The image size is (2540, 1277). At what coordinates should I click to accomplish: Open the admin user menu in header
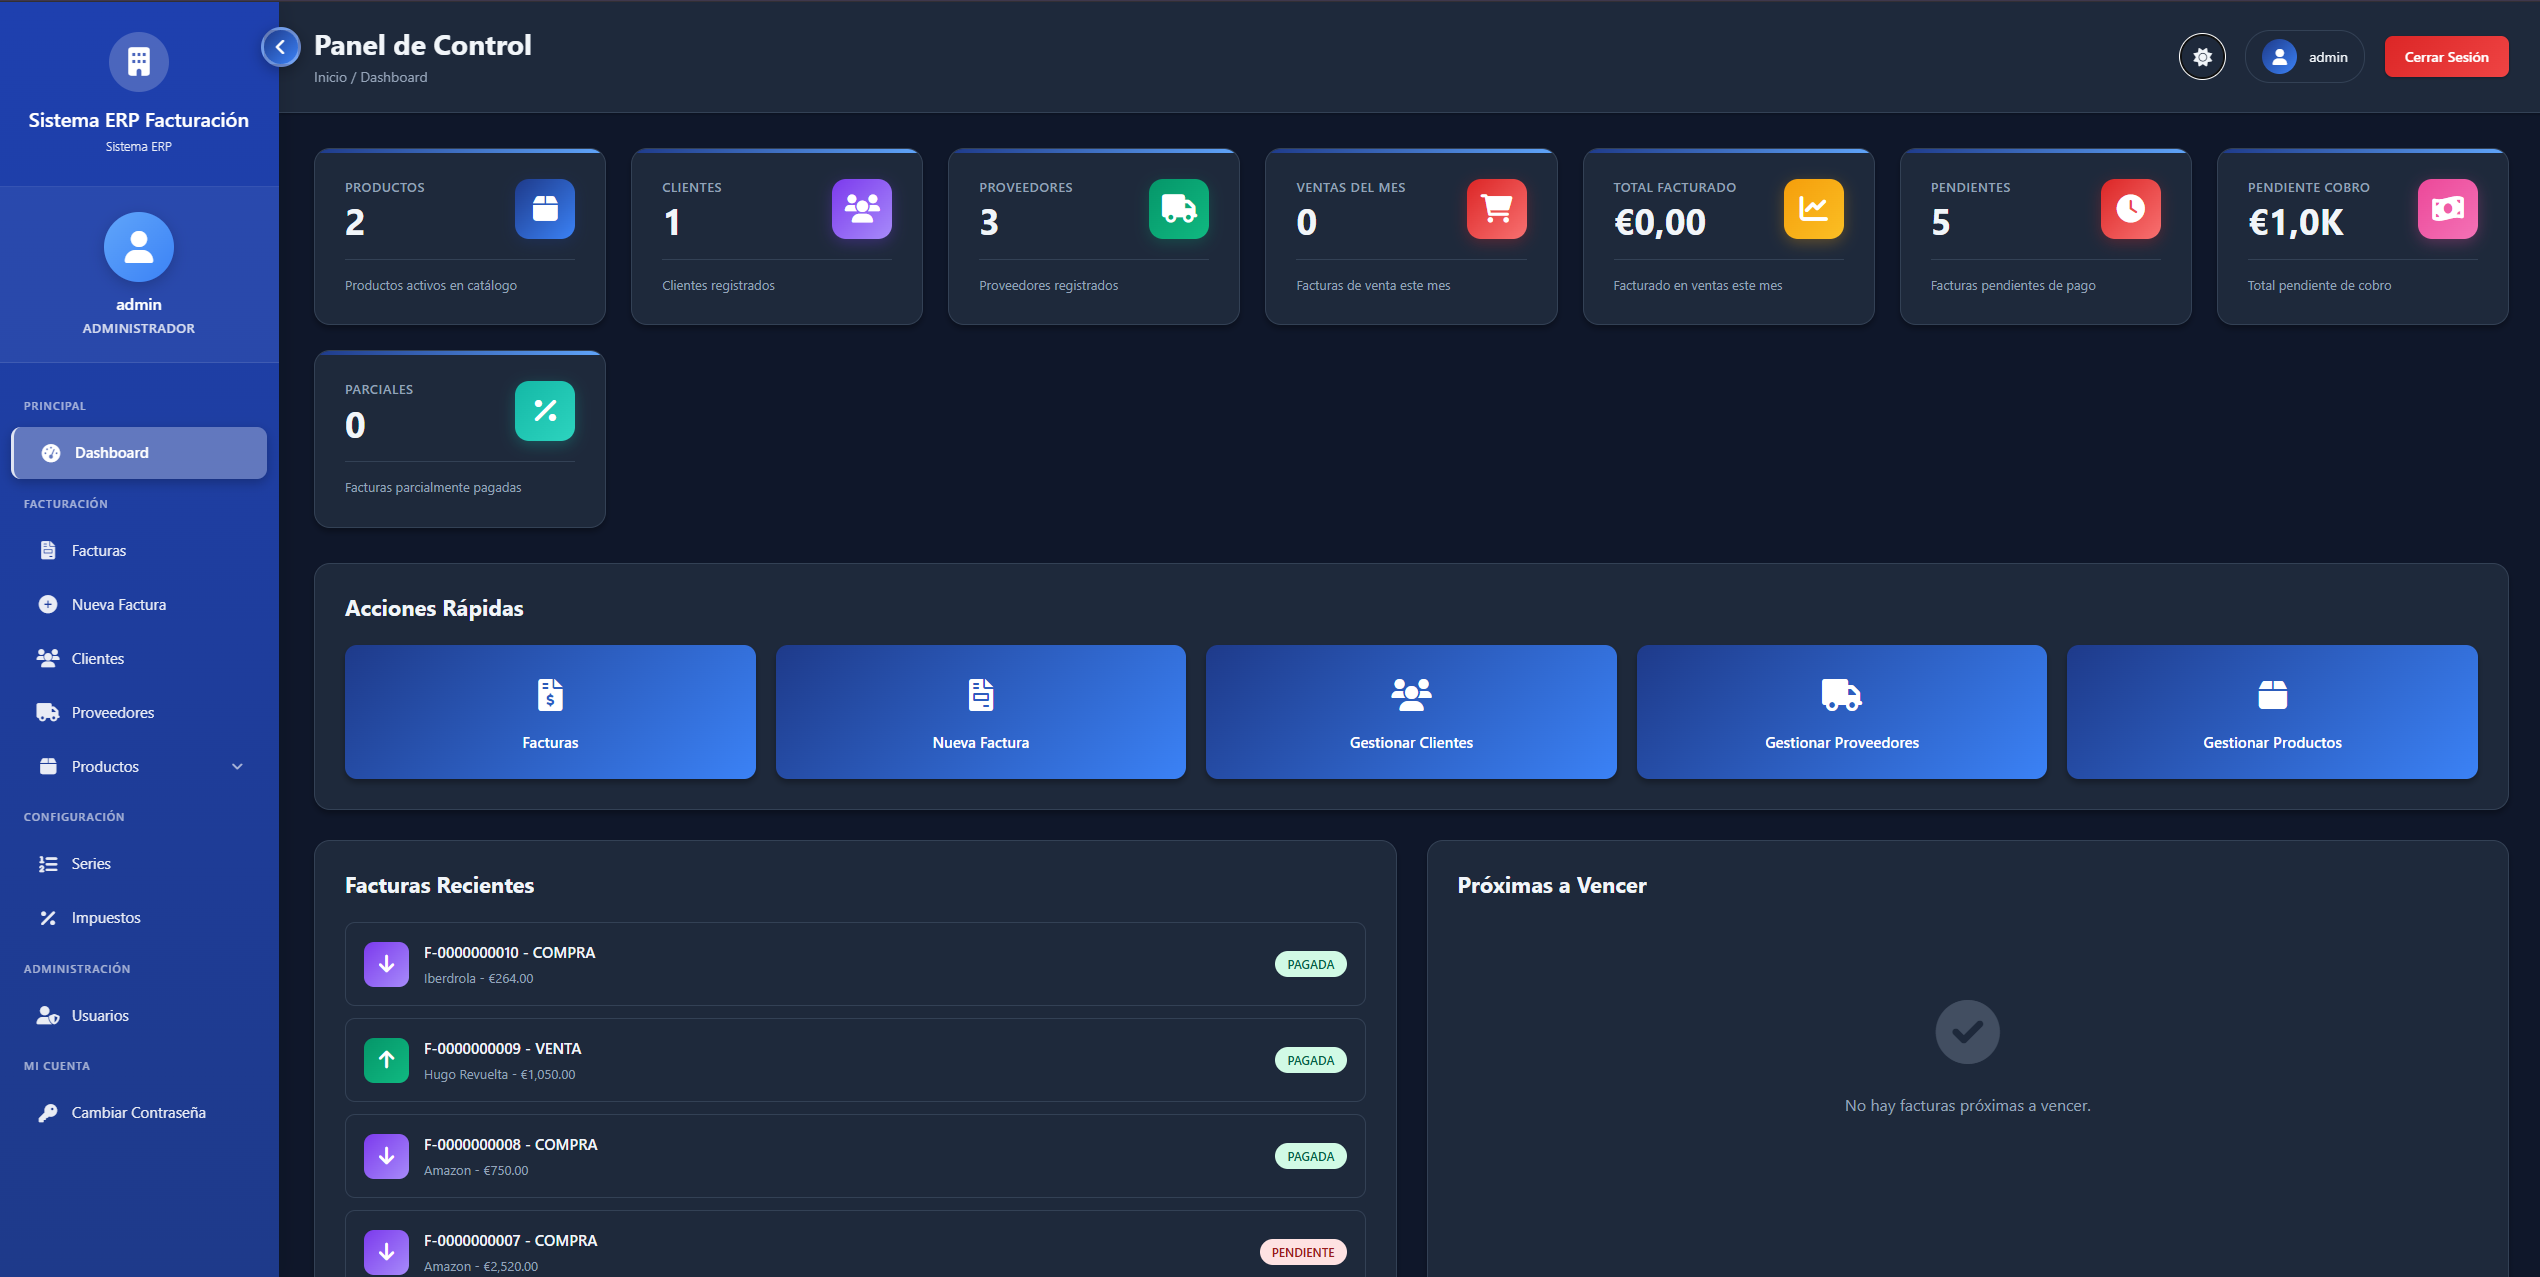2304,57
